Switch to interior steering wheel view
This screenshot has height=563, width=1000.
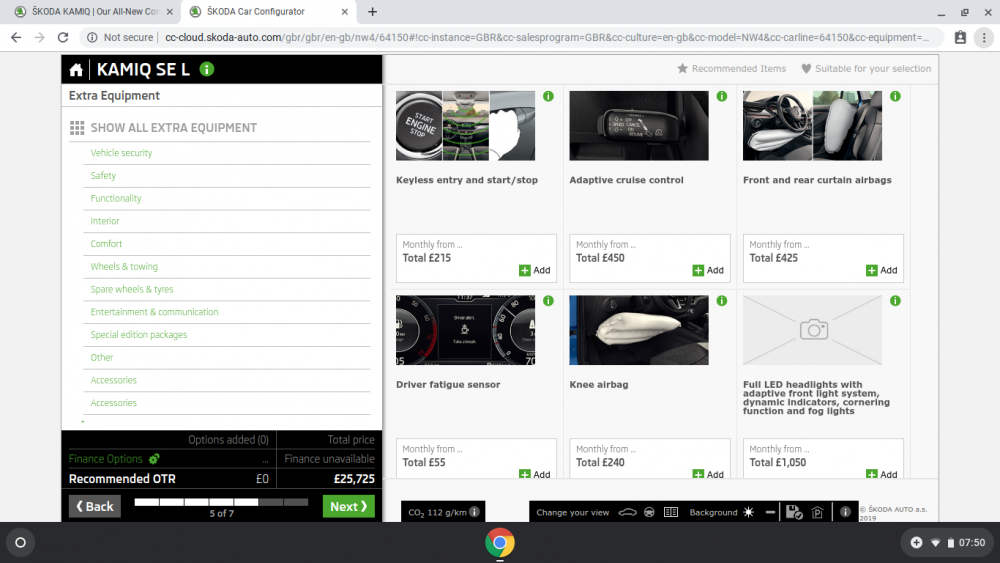click(x=649, y=512)
